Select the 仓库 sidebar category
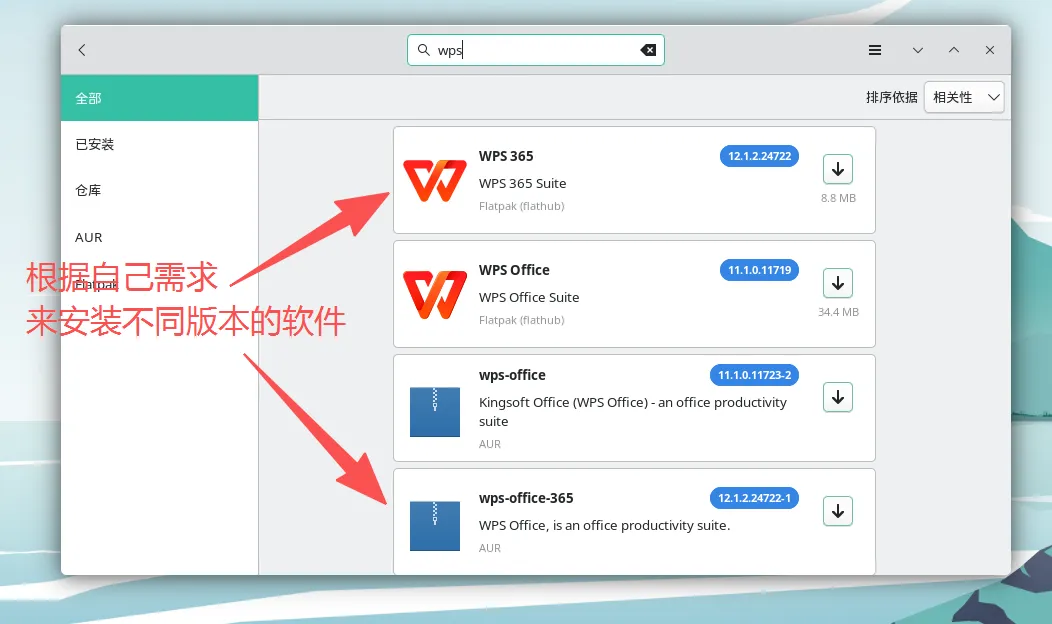1052x624 pixels. coord(160,191)
